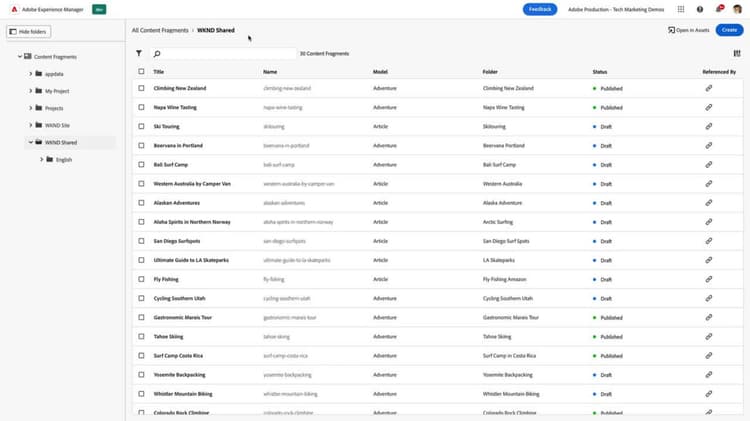Collapse the WKND Shared folder

tap(31, 142)
